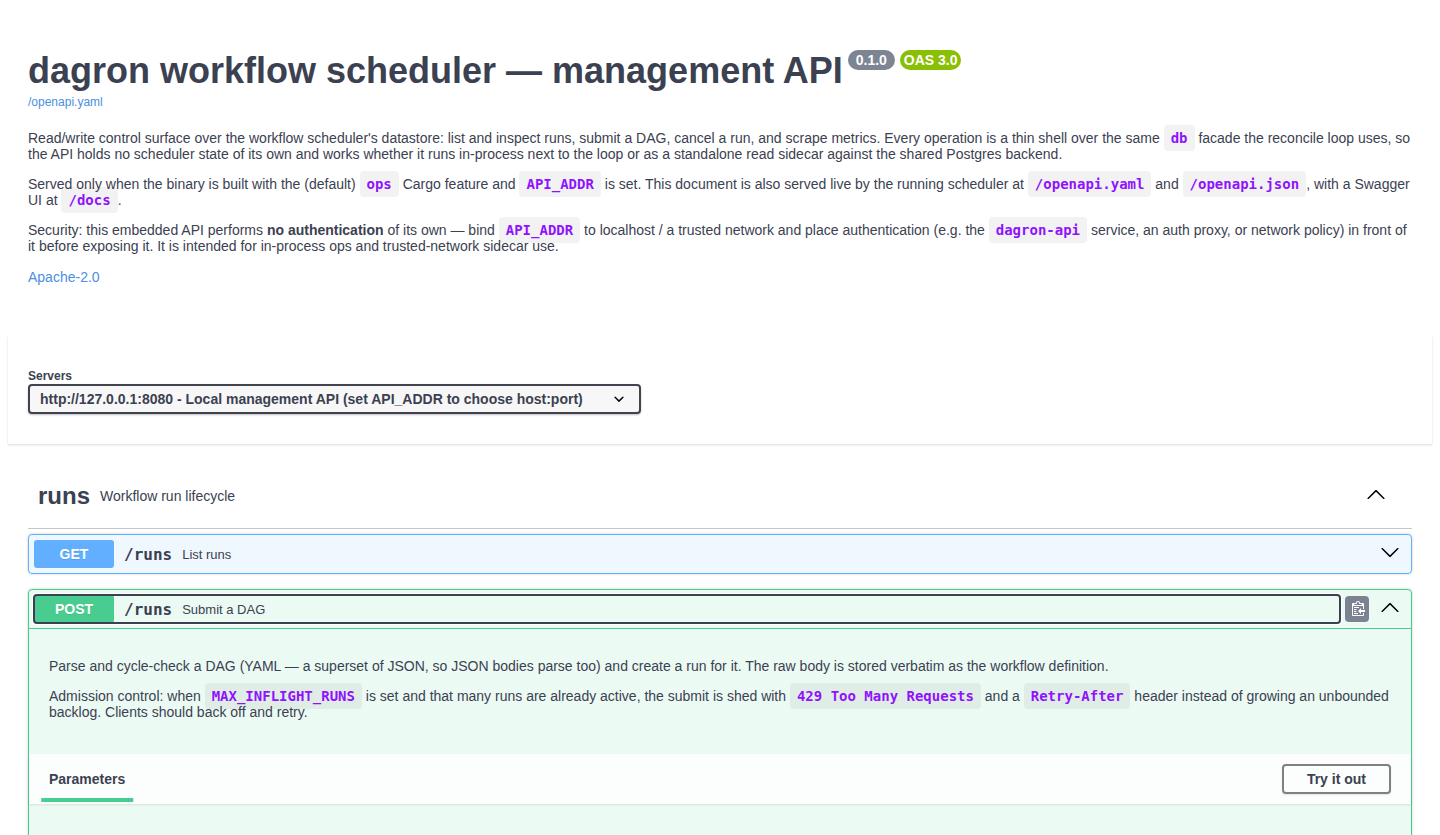The image size is (1440, 835).
Task: Click the Servers label
Action: click(50, 376)
